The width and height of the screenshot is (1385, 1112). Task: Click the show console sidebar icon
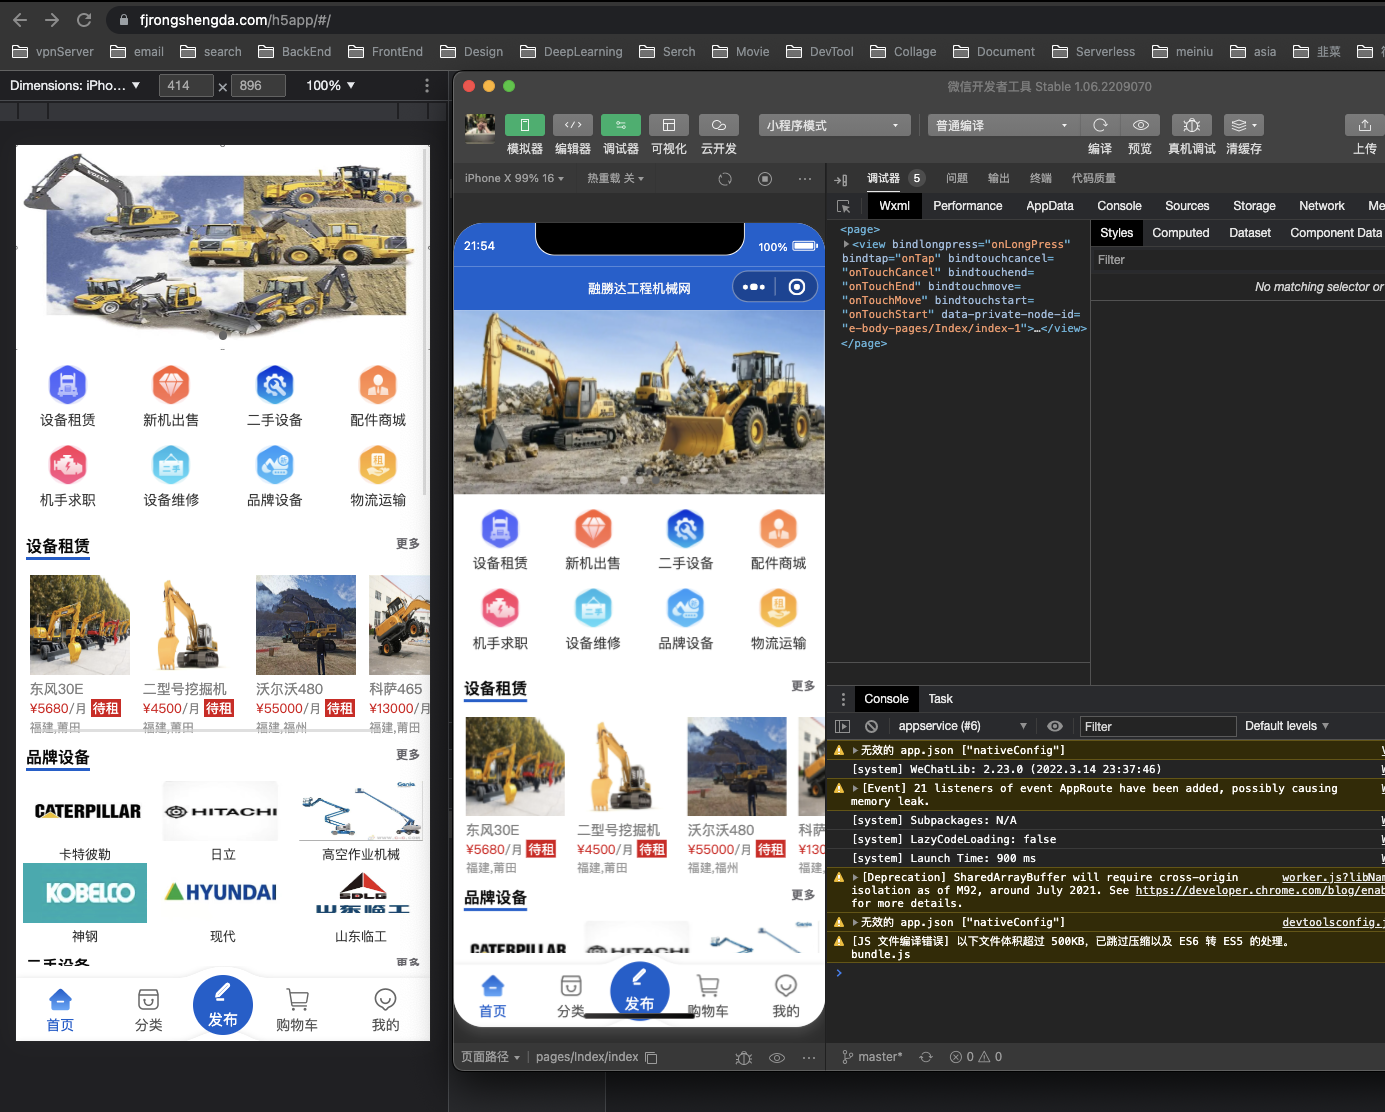coord(842,727)
